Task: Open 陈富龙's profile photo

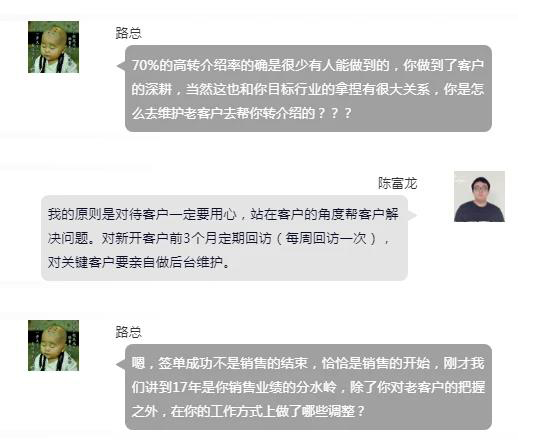Action: pos(479,196)
